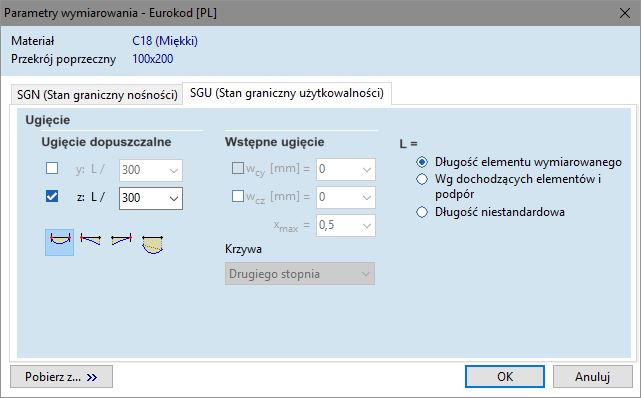This screenshot has width=641, height=398.
Task: Select Długość elementu wymiarowanego radio option
Action: [x=422, y=162]
